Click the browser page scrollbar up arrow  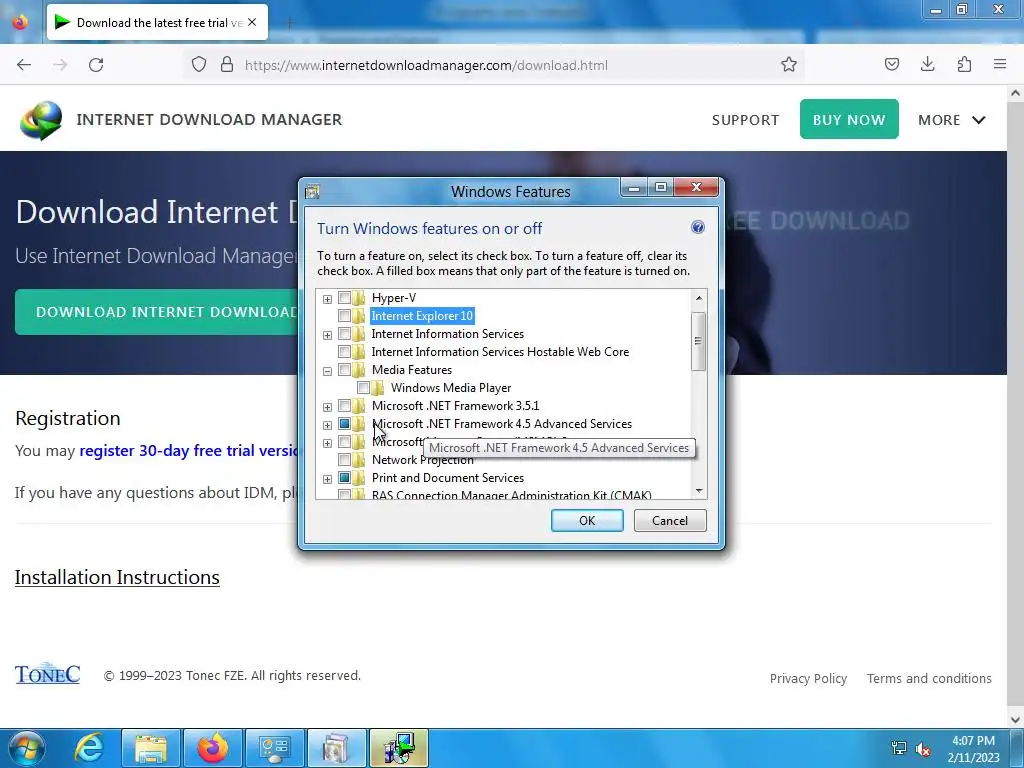[1015, 93]
